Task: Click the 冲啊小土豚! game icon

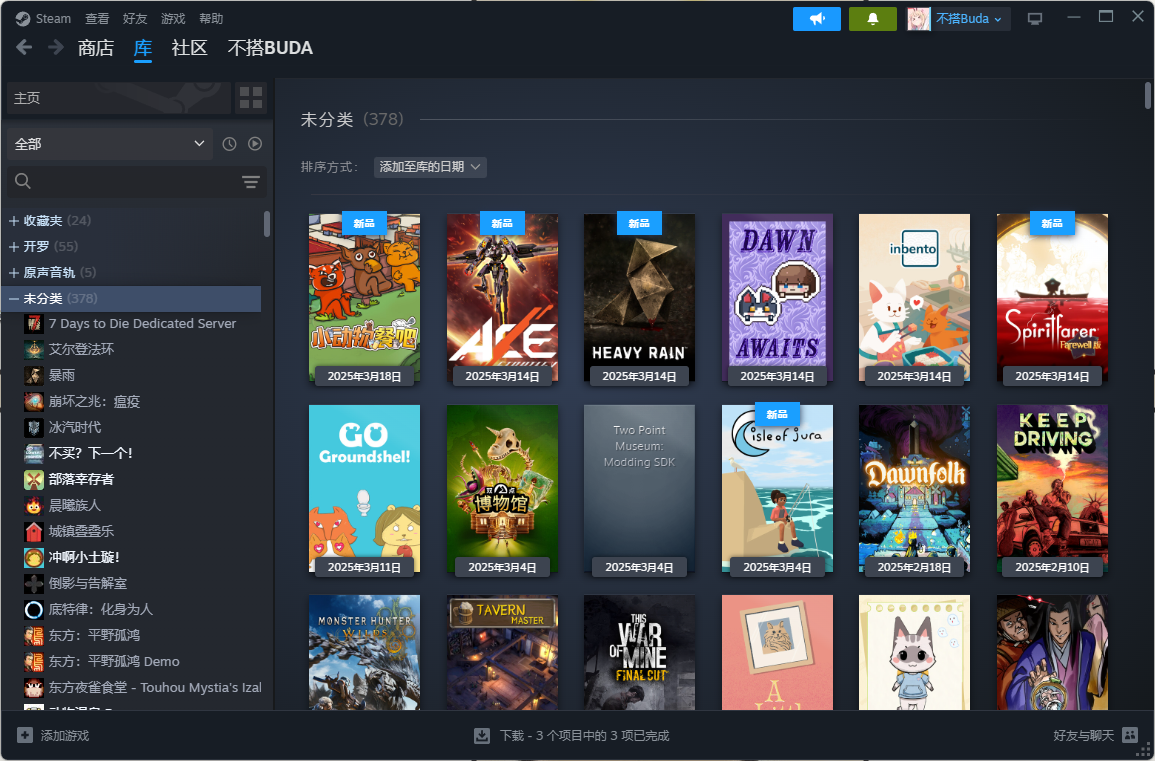Action: click(x=34, y=558)
